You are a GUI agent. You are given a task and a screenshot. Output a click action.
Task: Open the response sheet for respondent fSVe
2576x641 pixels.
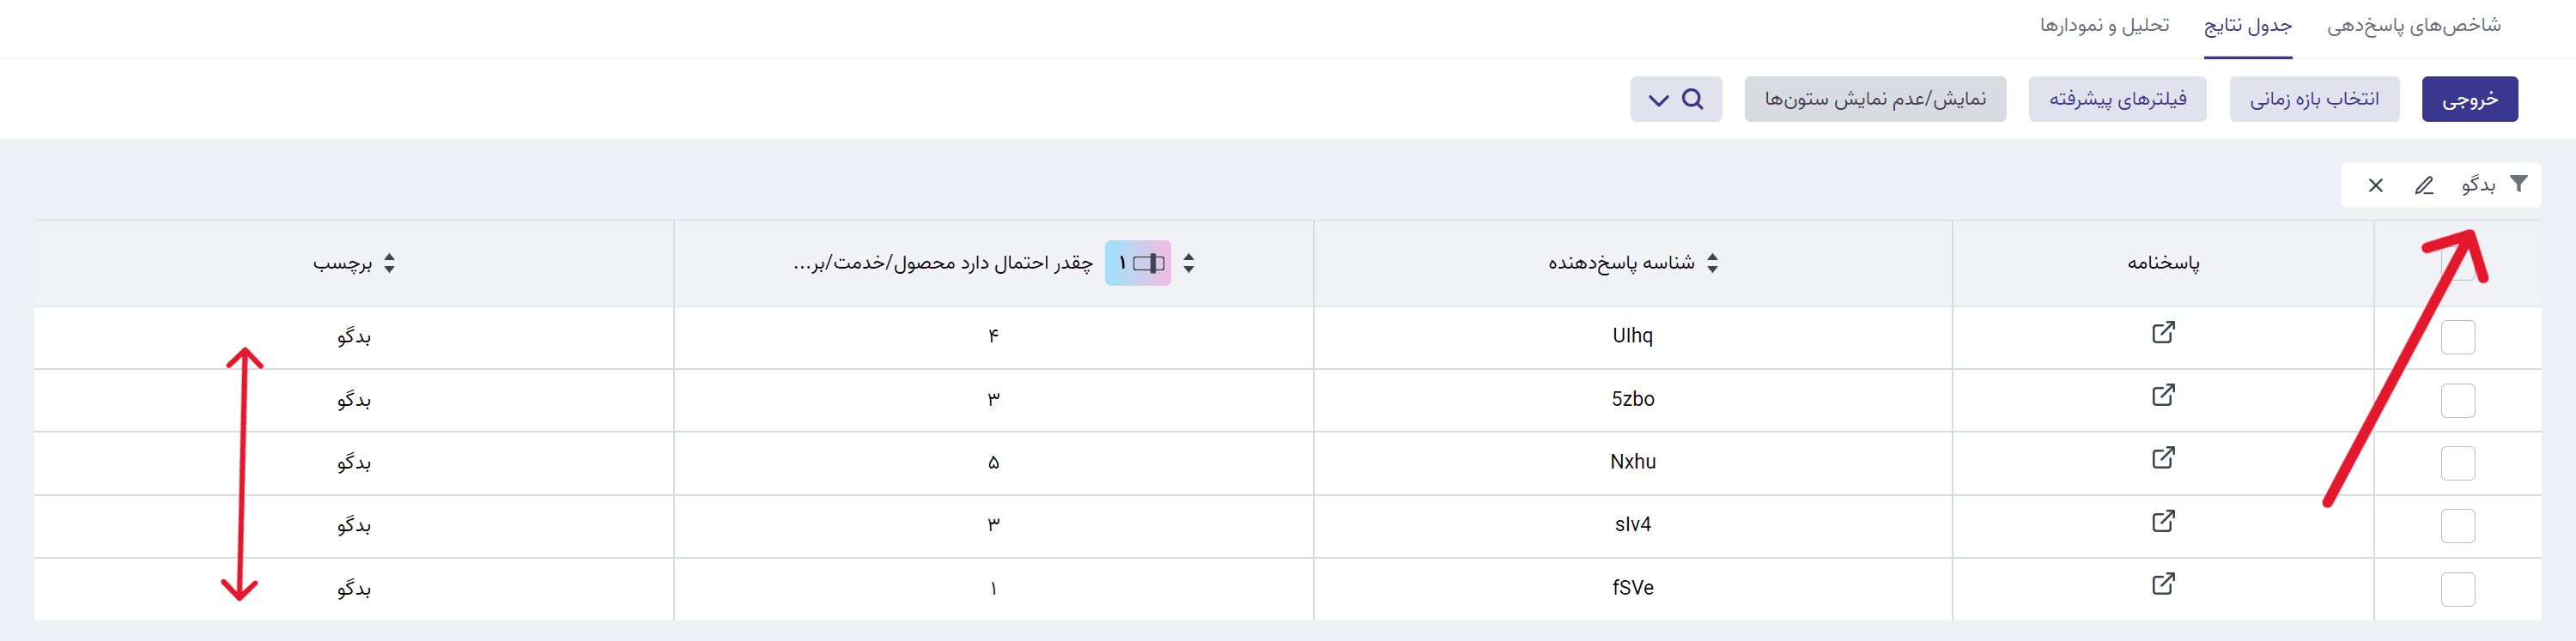pyautogui.click(x=2163, y=585)
